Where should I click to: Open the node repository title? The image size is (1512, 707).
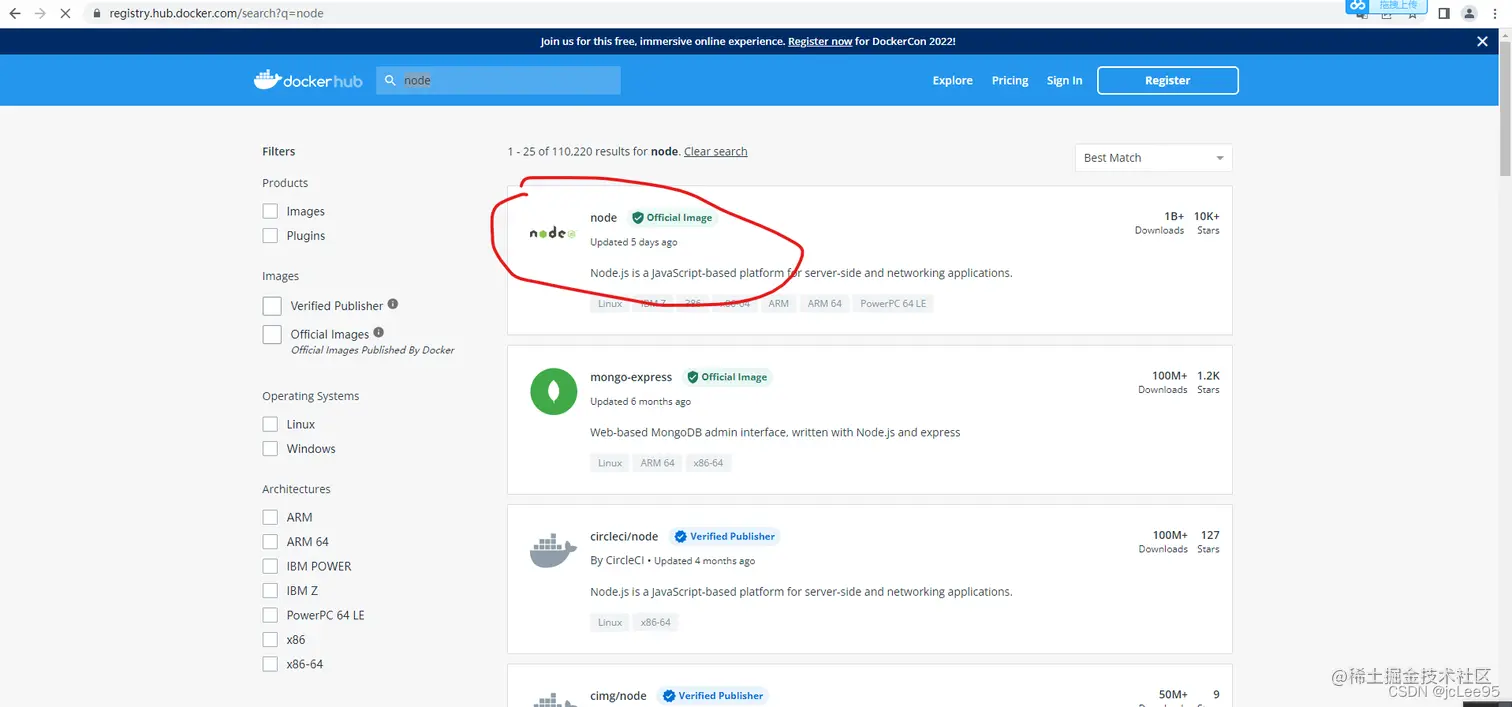[604, 217]
